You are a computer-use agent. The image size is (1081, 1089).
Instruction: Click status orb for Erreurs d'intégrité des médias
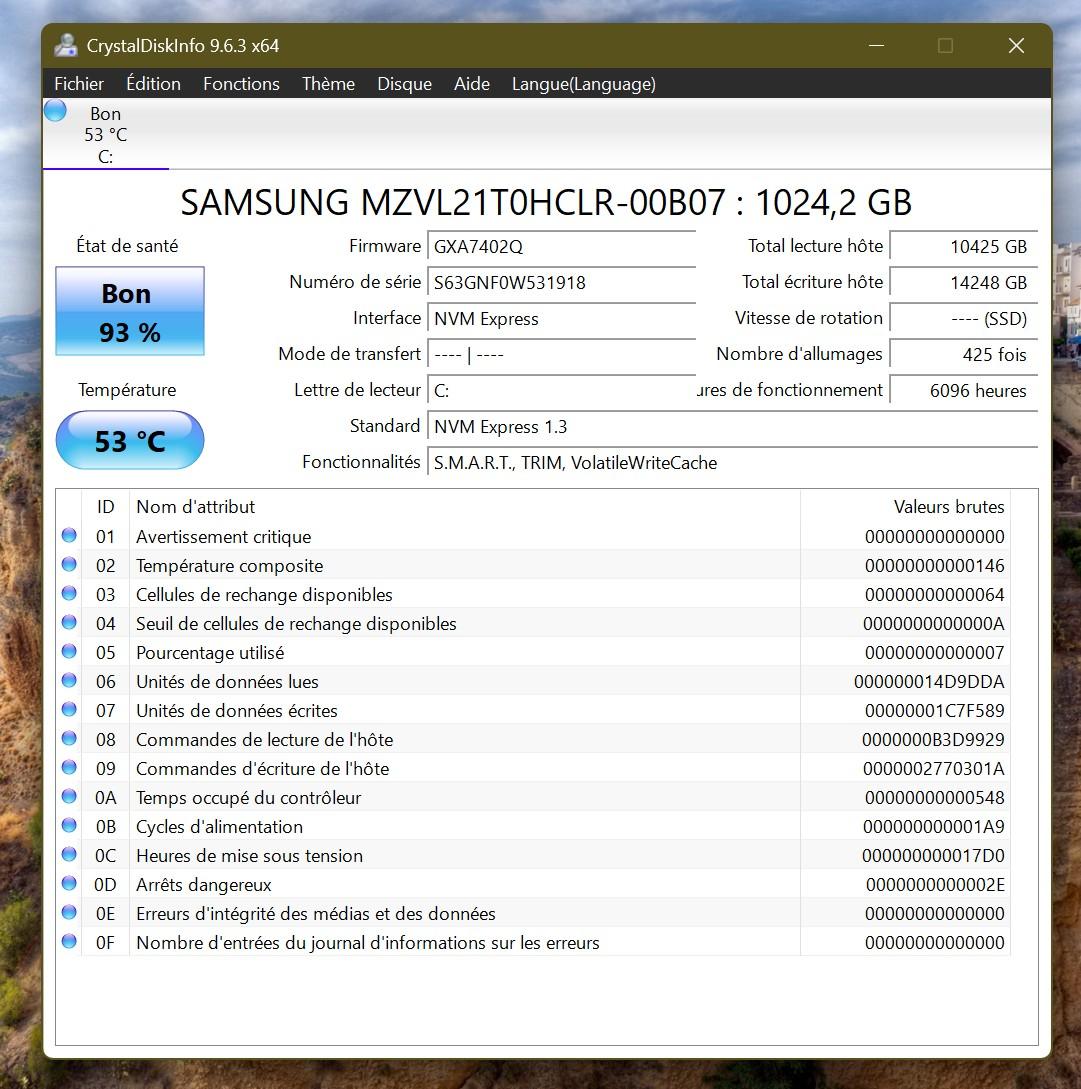69,913
